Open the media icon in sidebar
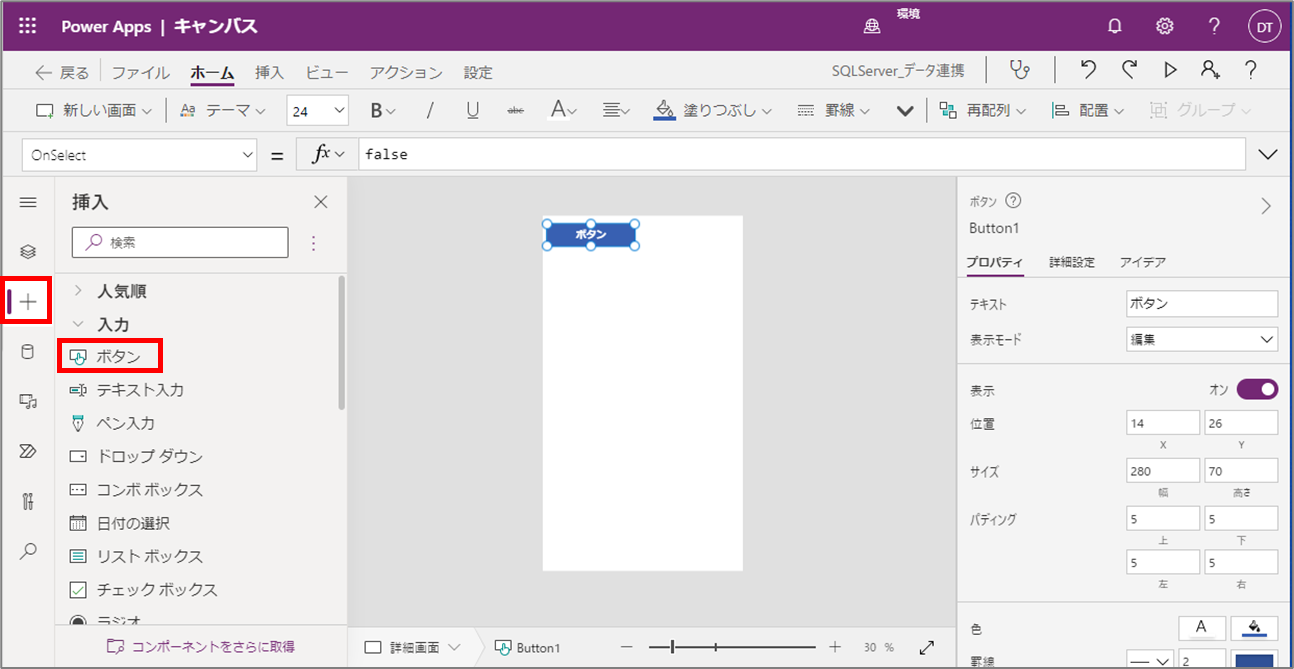The height and width of the screenshot is (669, 1294). pos(28,402)
